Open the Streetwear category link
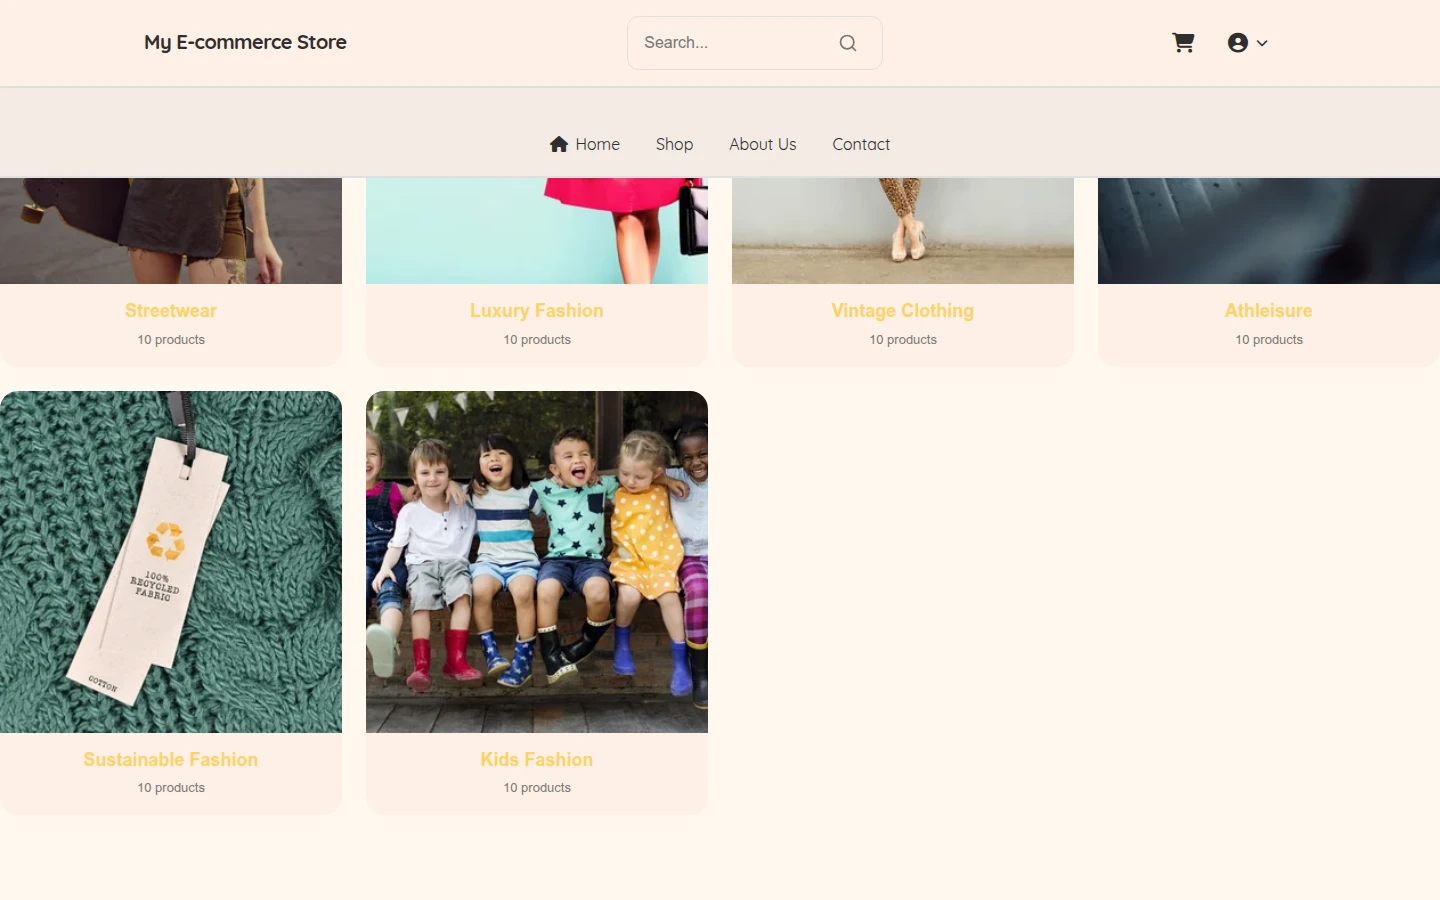This screenshot has height=900, width=1440. point(171,311)
